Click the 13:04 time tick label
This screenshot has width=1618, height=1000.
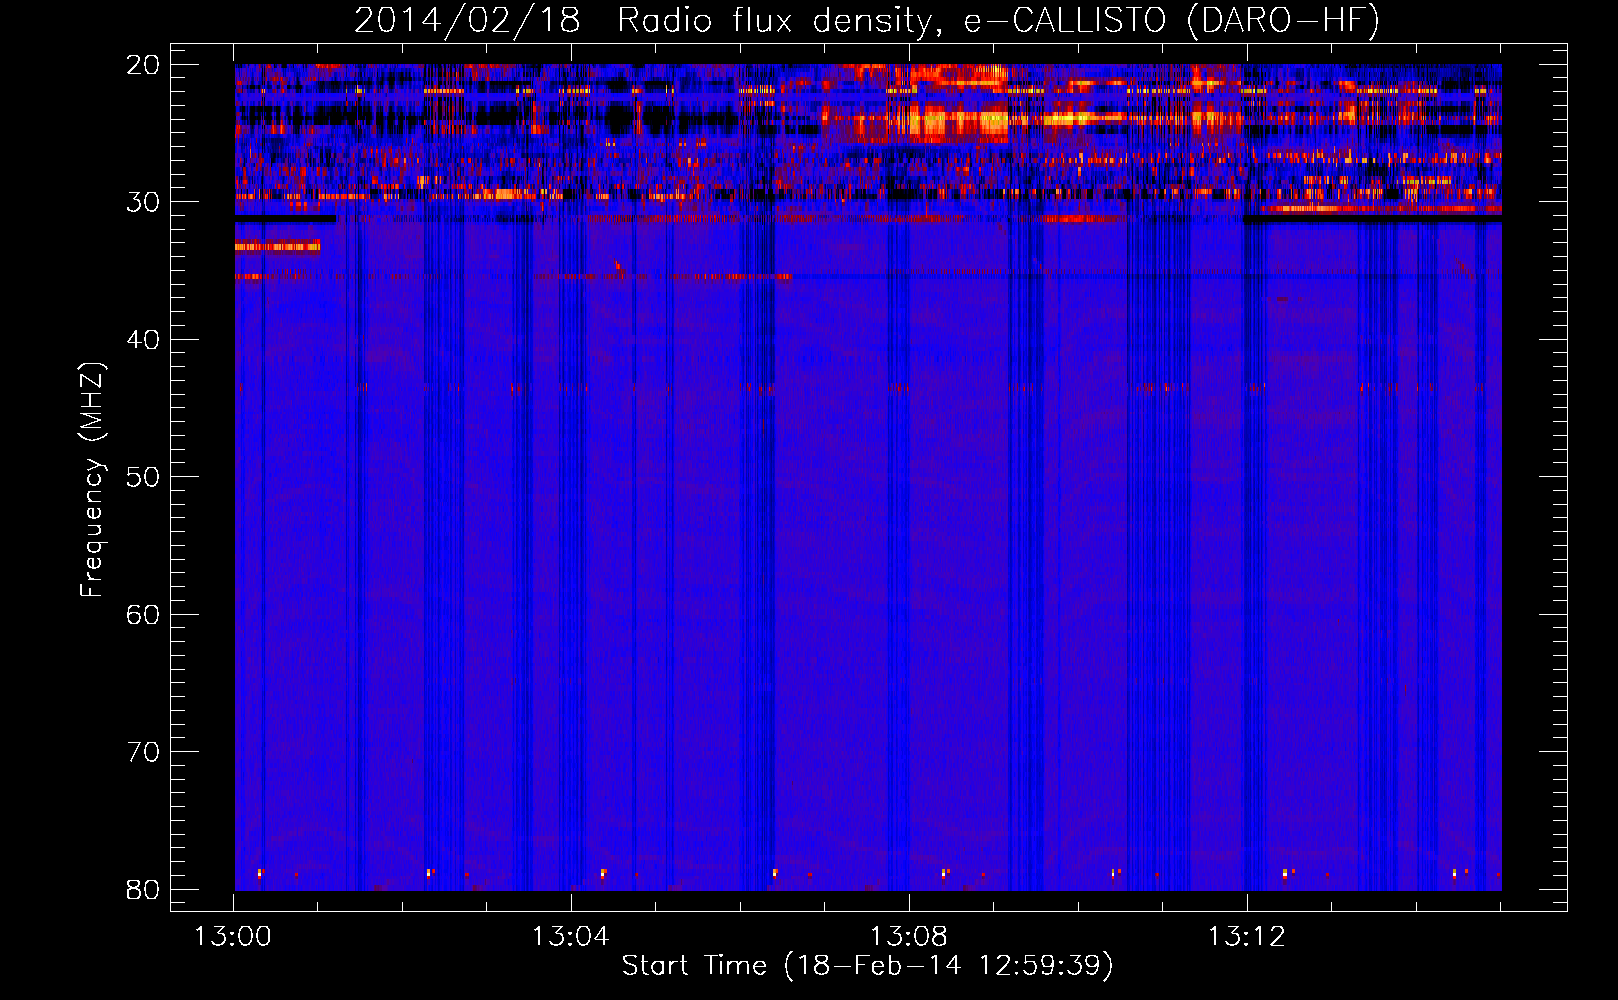(570, 936)
